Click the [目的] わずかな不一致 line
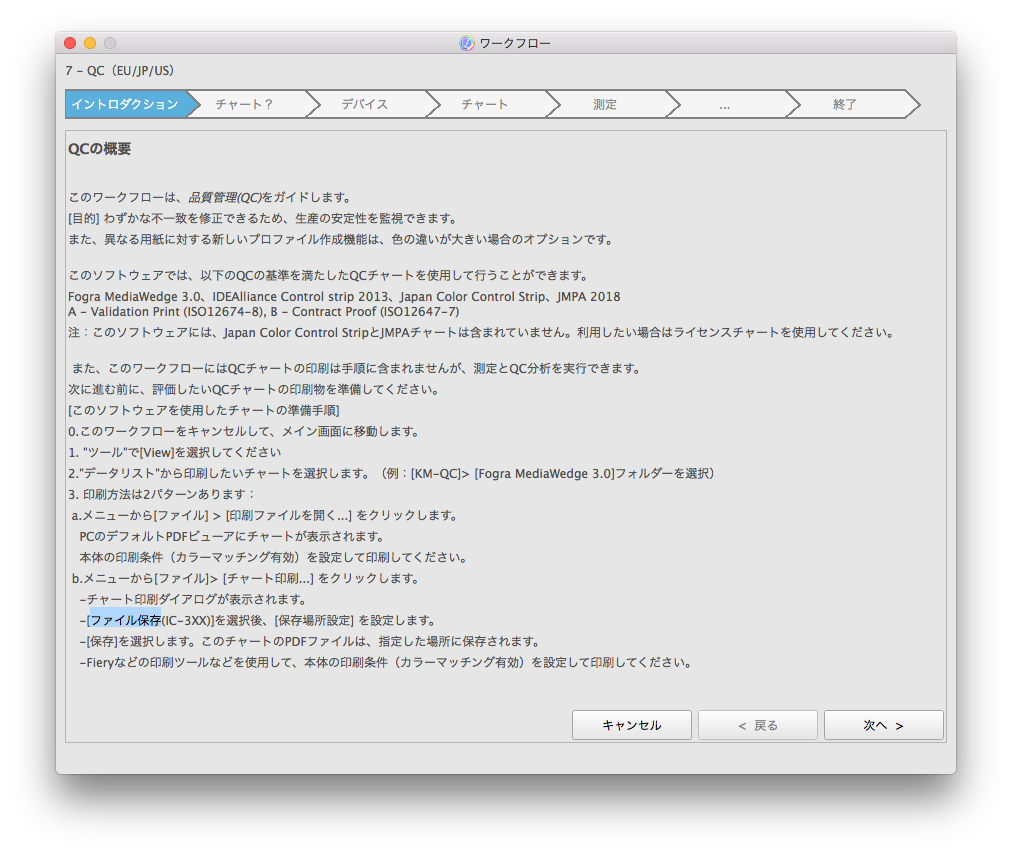The width and height of the screenshot is (1012, 854). [264, 219]
